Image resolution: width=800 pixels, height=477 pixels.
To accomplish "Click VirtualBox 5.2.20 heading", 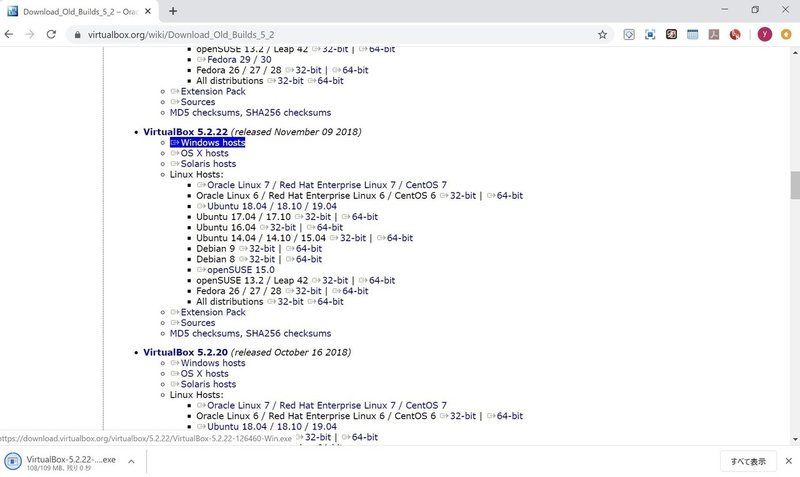I will tap(186, 352).
